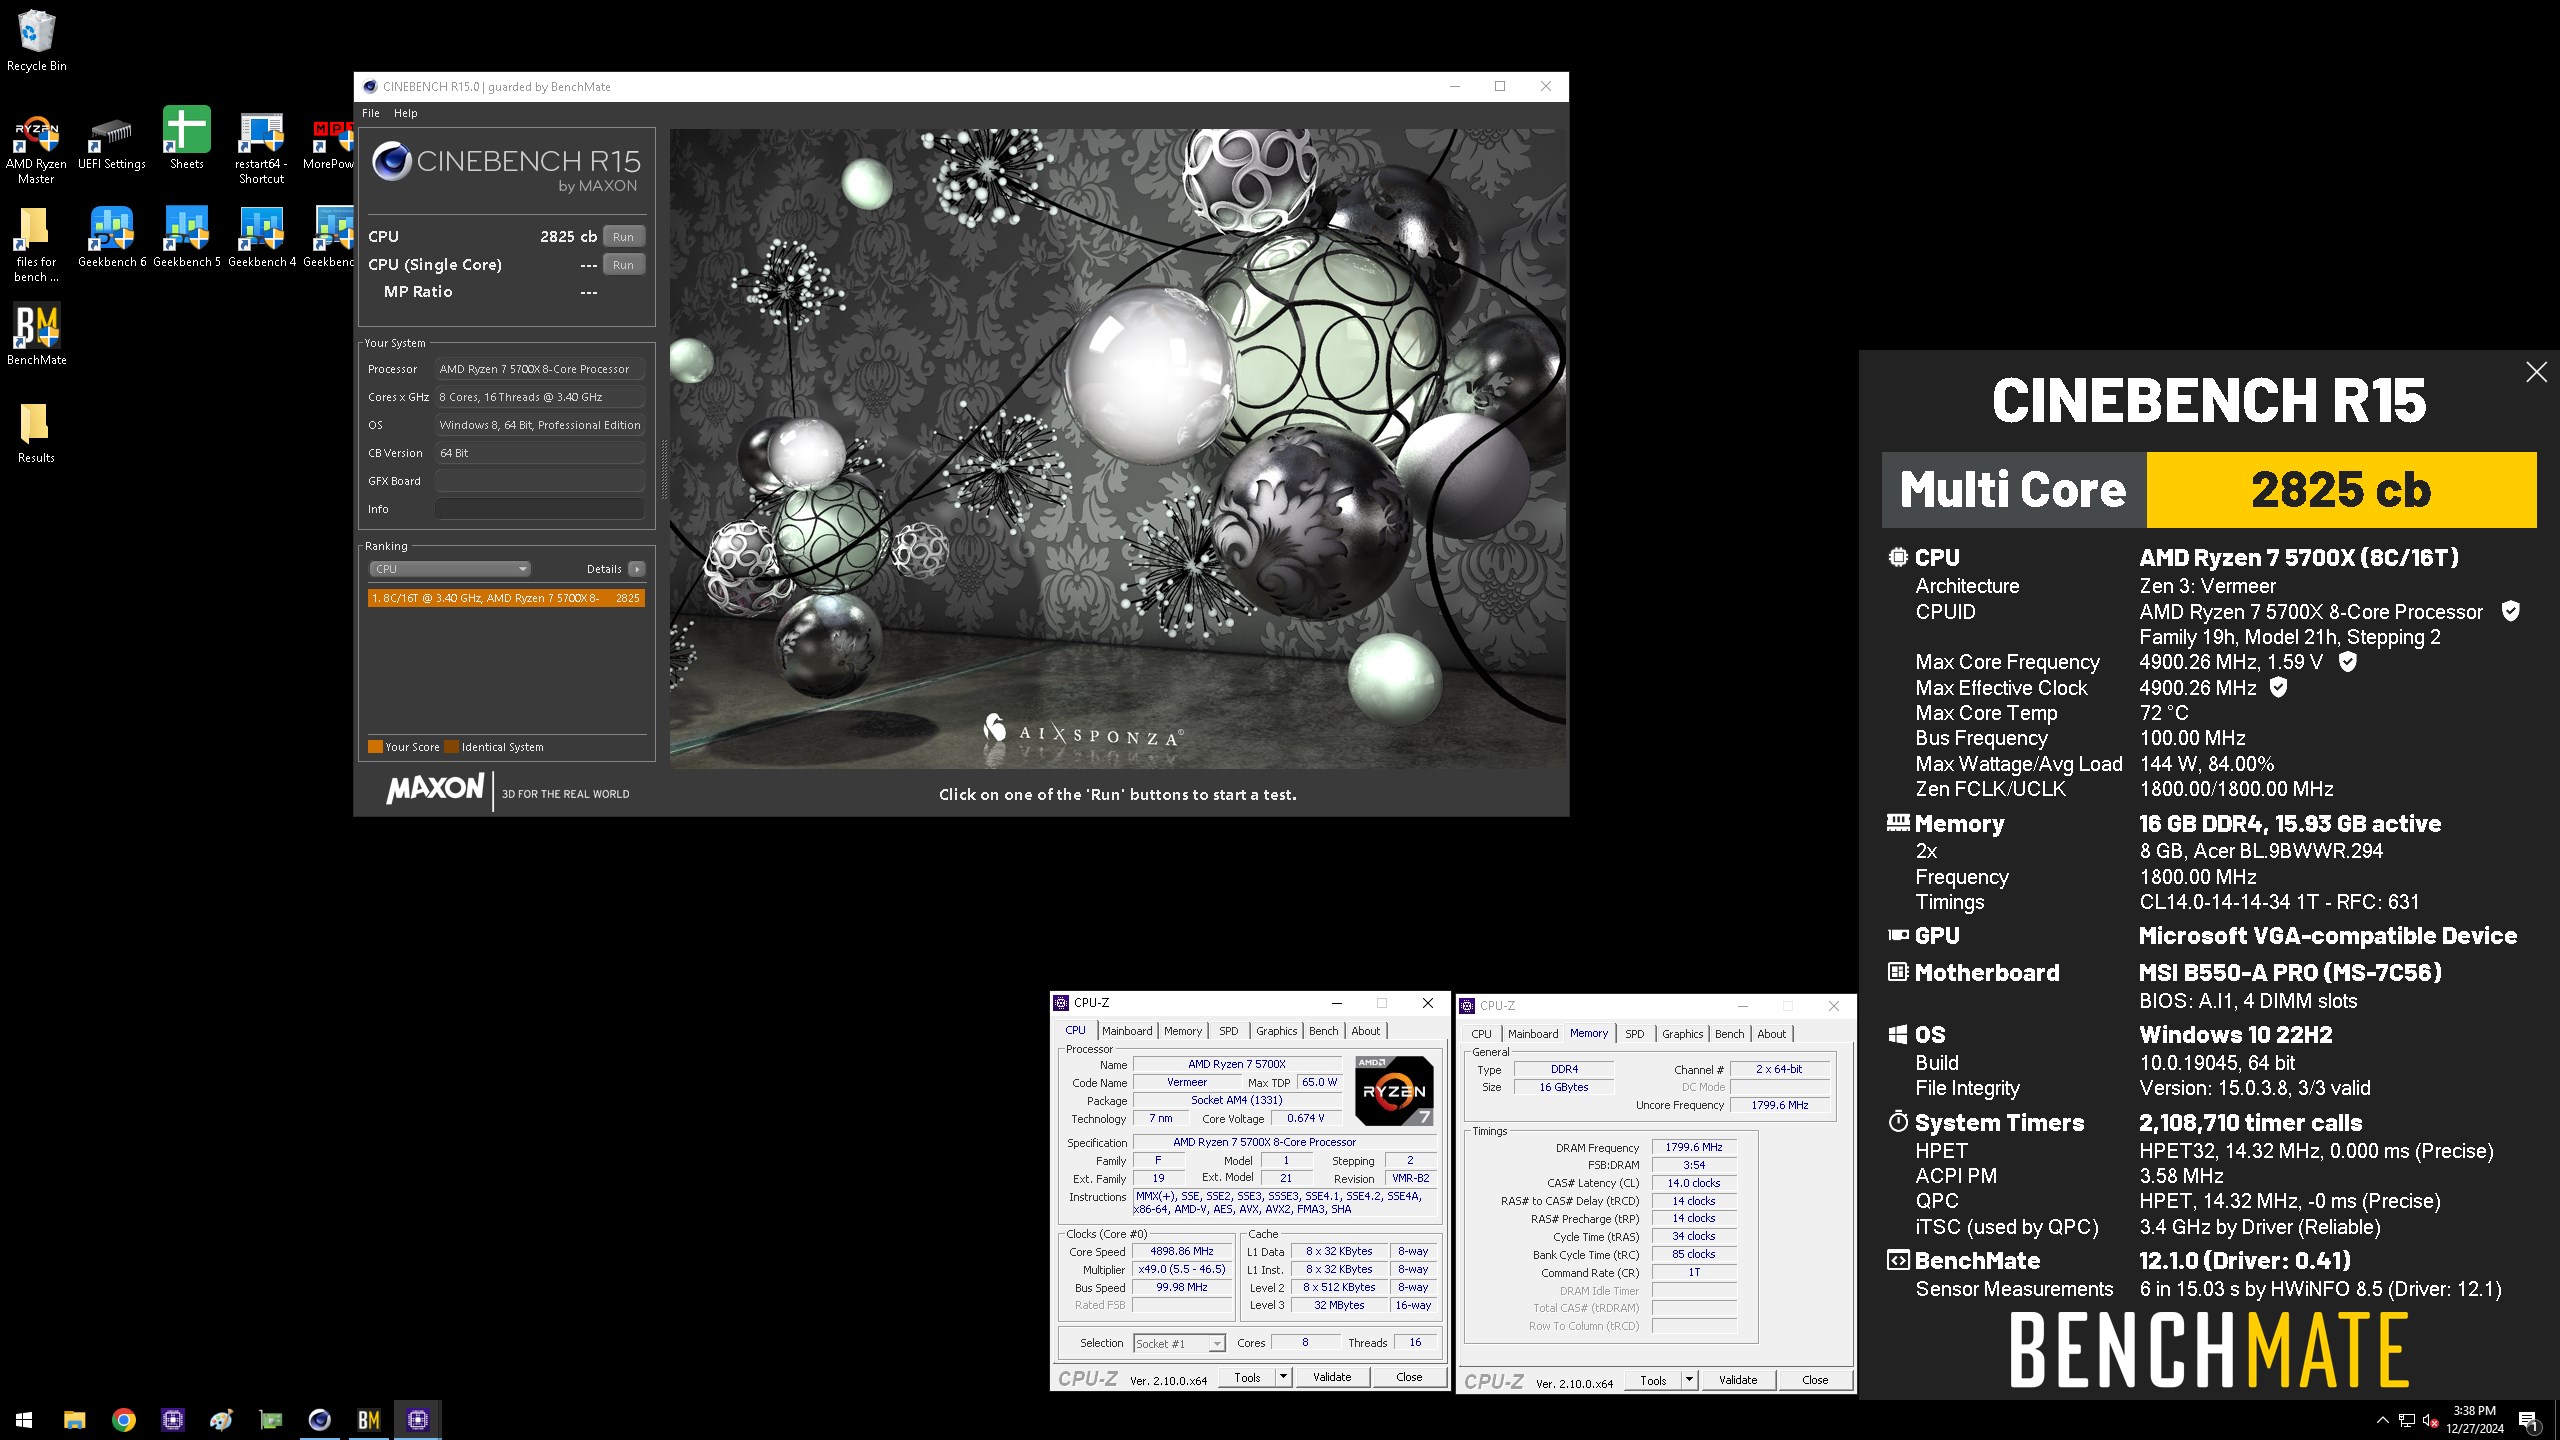Open the UEFI Settings desktop shortcut

(x=111, y=143)
